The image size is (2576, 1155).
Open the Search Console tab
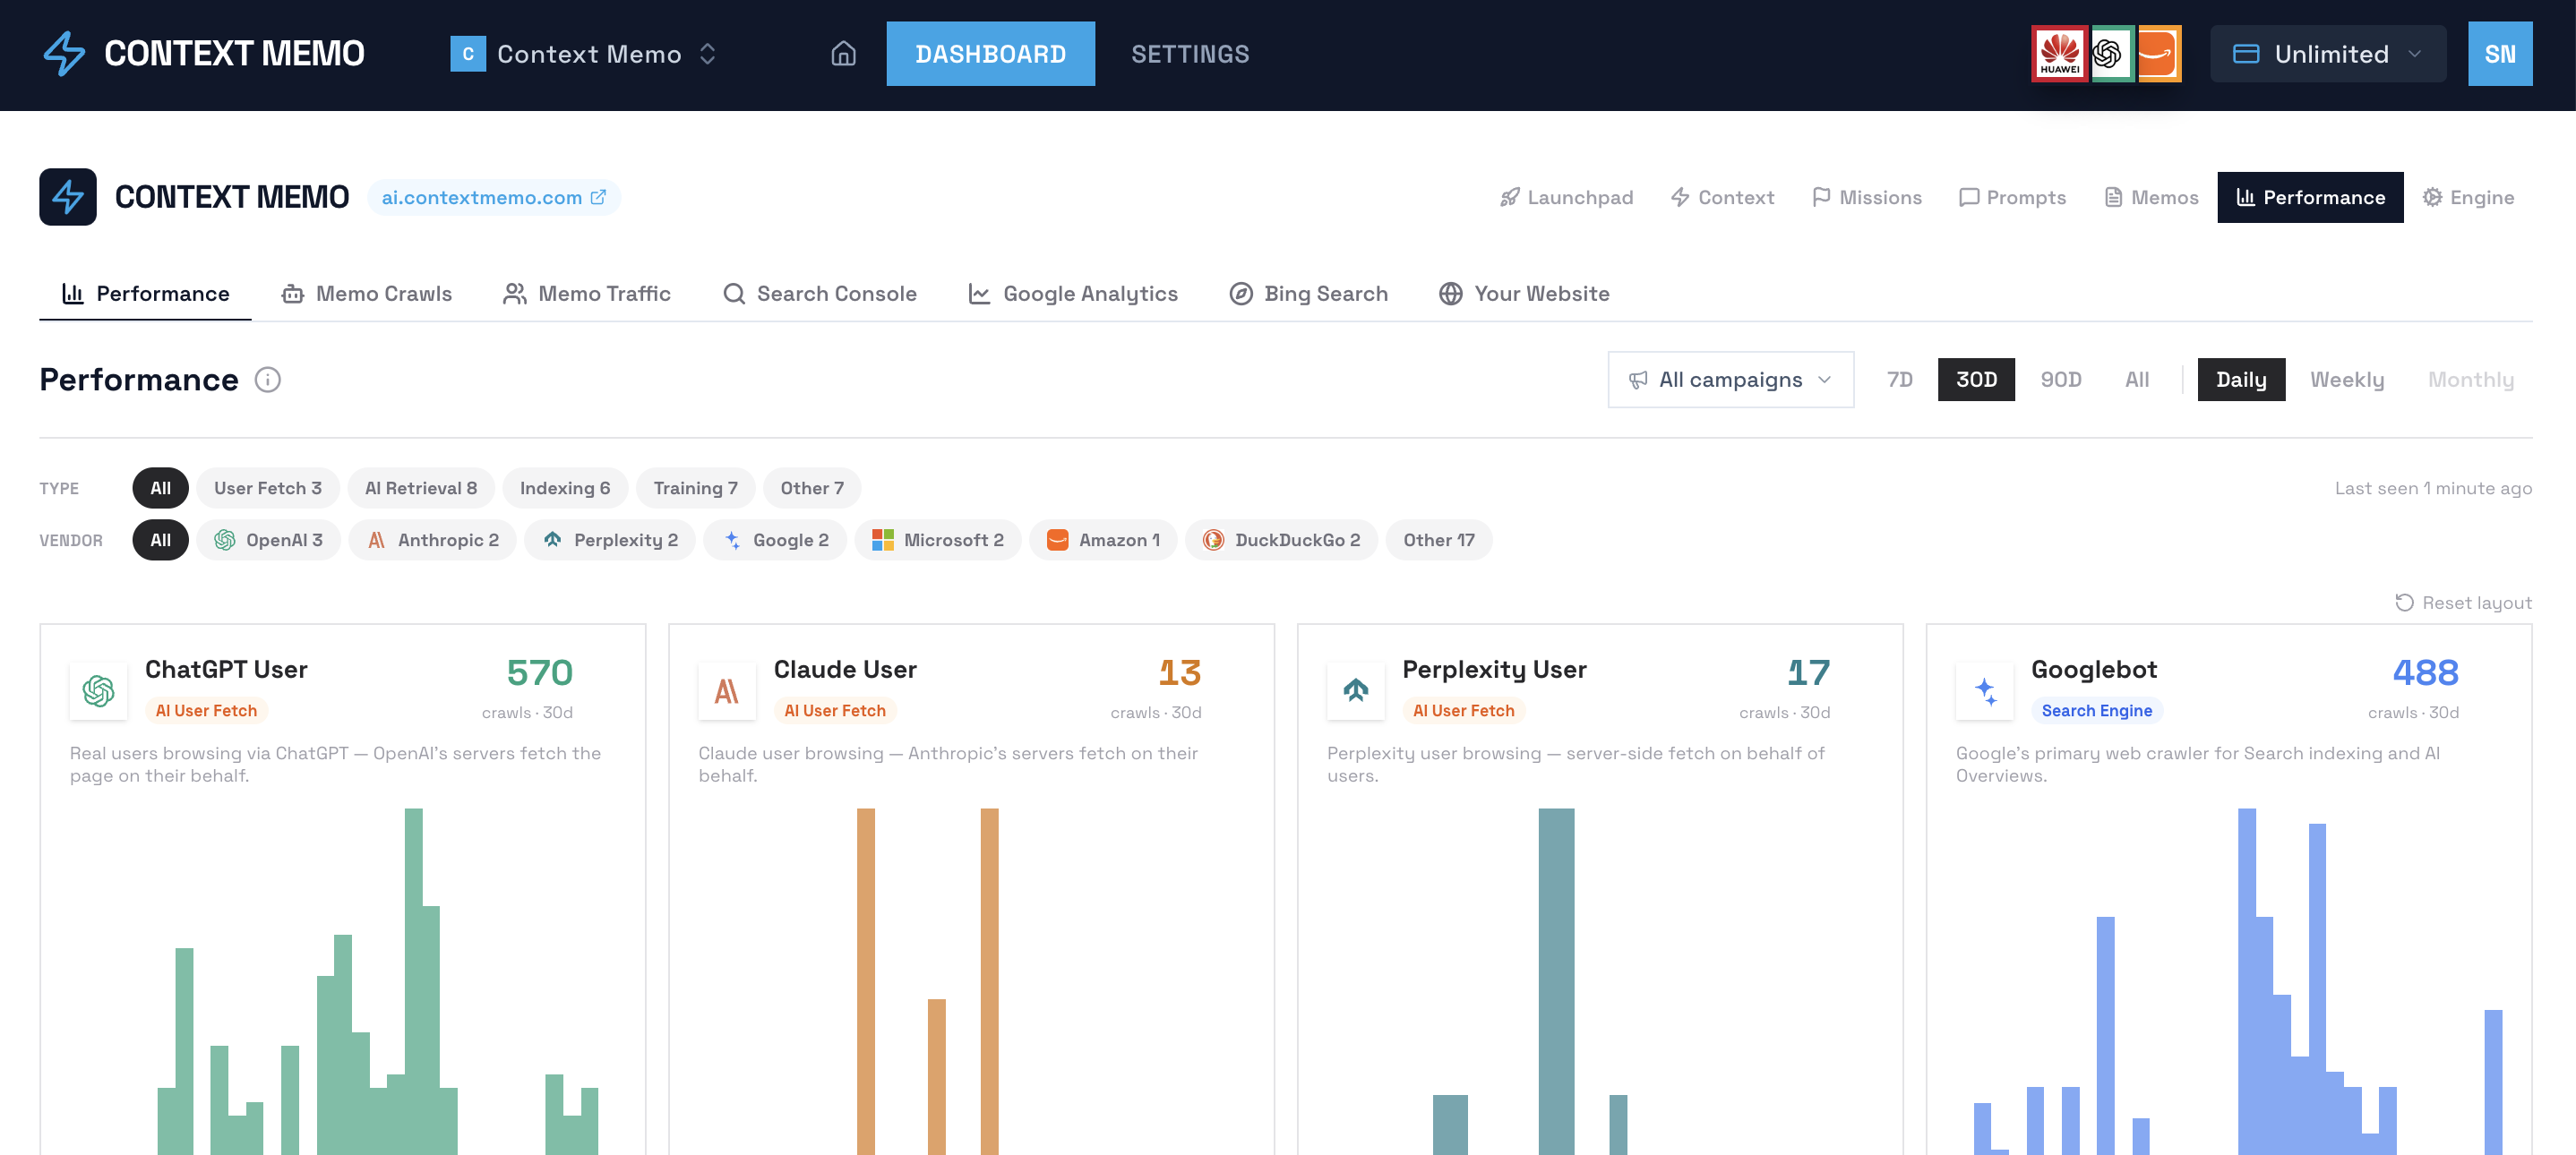coord(819,294)
